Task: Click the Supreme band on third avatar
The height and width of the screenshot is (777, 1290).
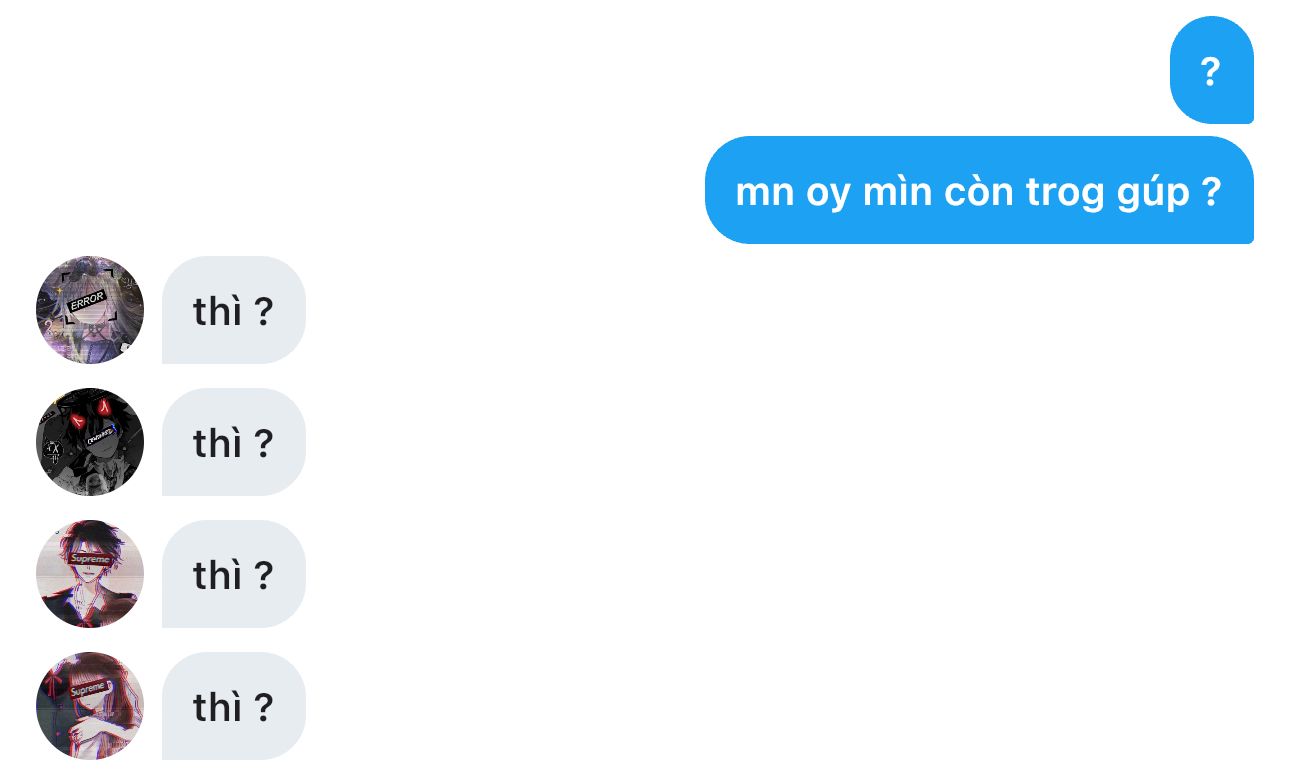Action: (90, 558)
